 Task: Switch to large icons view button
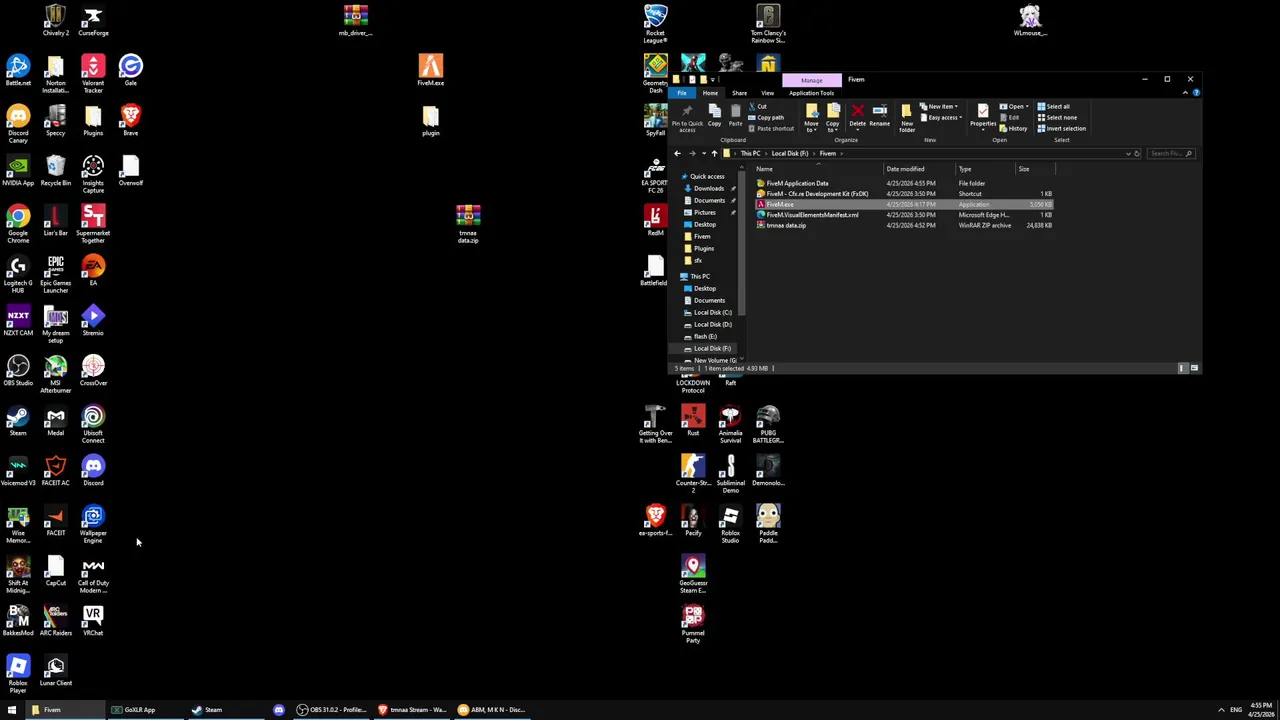coord(1194,368)
